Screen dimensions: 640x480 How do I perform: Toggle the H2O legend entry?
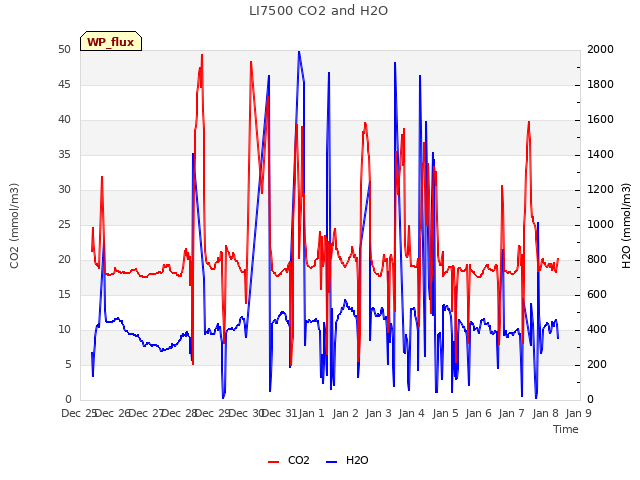click(x=347, y=460)
